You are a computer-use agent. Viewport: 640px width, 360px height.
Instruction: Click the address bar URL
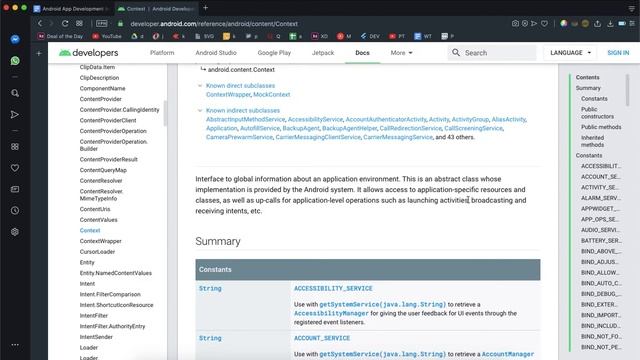click(x=214, y=24)
